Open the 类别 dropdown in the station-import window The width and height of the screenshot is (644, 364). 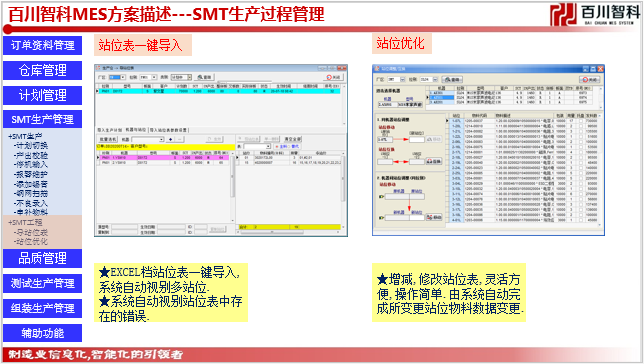click(x=181, y=77)
